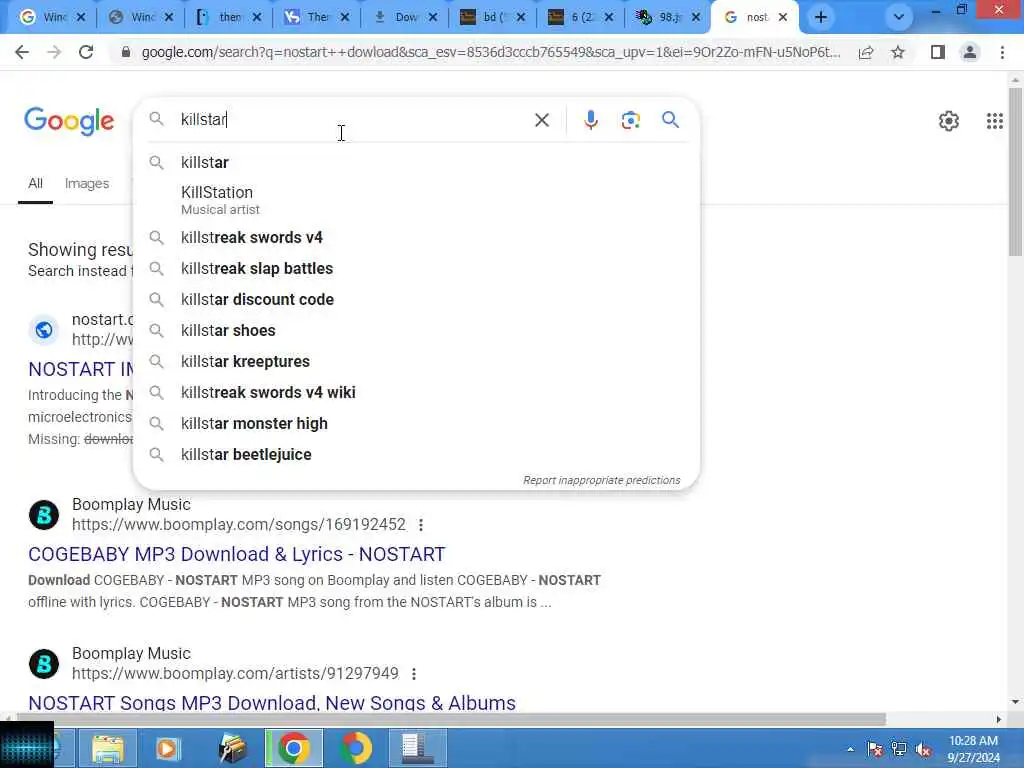Focus the address bar URL

[x=491, y=52]
